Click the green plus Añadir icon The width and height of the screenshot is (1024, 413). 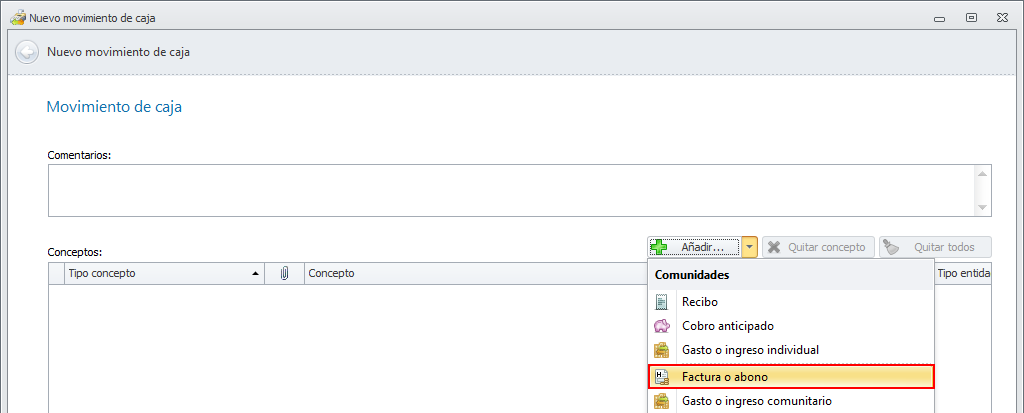tap(660, 247)
